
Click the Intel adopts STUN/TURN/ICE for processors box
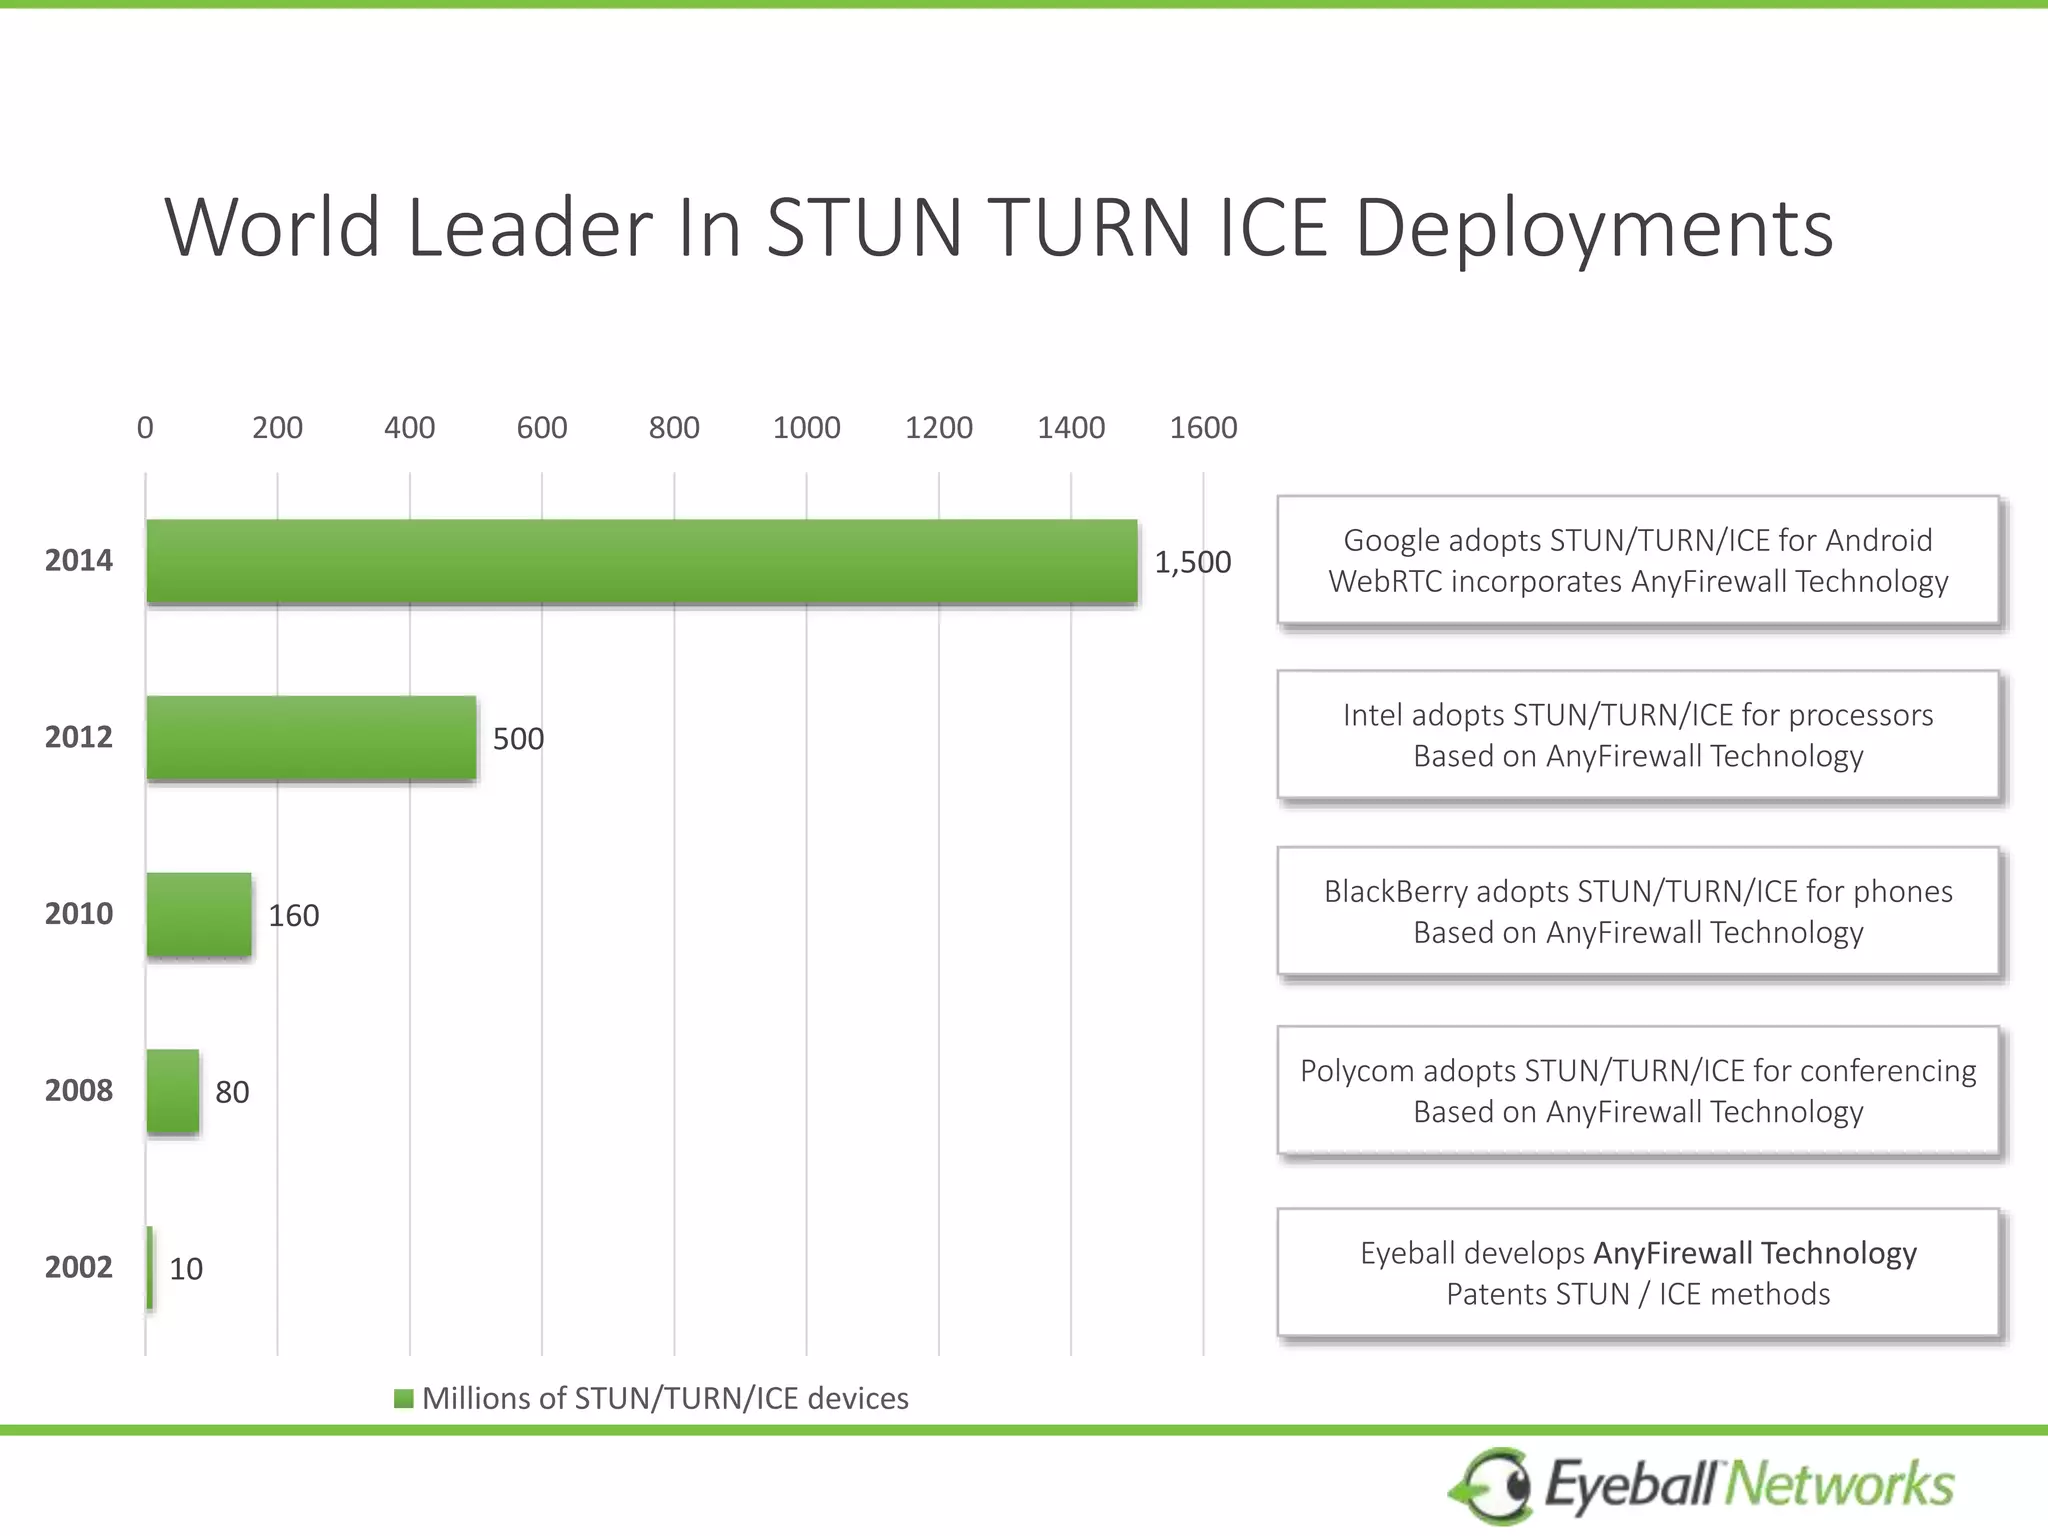coord(1638,735)
